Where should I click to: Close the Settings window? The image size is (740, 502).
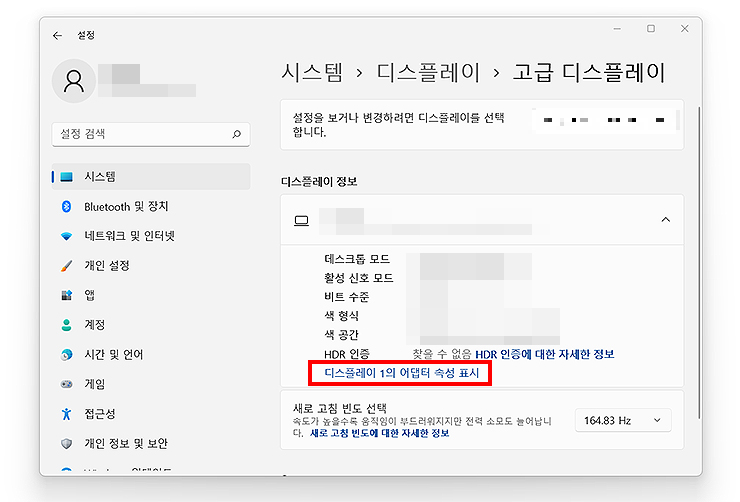(685, 29)
